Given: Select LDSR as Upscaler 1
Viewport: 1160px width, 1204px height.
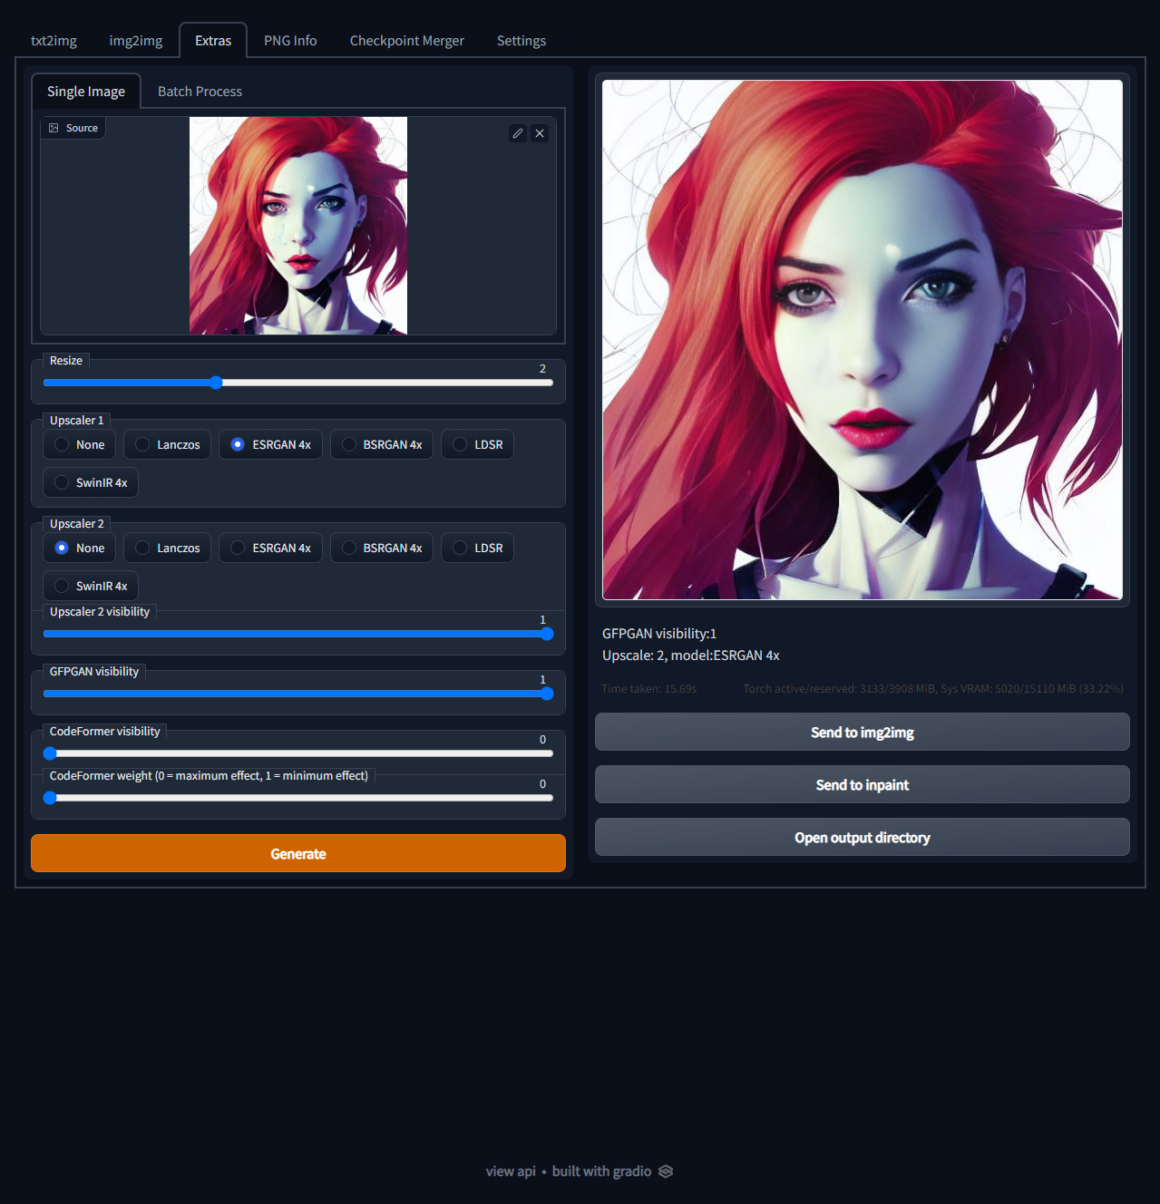Looking at the screenshot, I should click(477, 444).
